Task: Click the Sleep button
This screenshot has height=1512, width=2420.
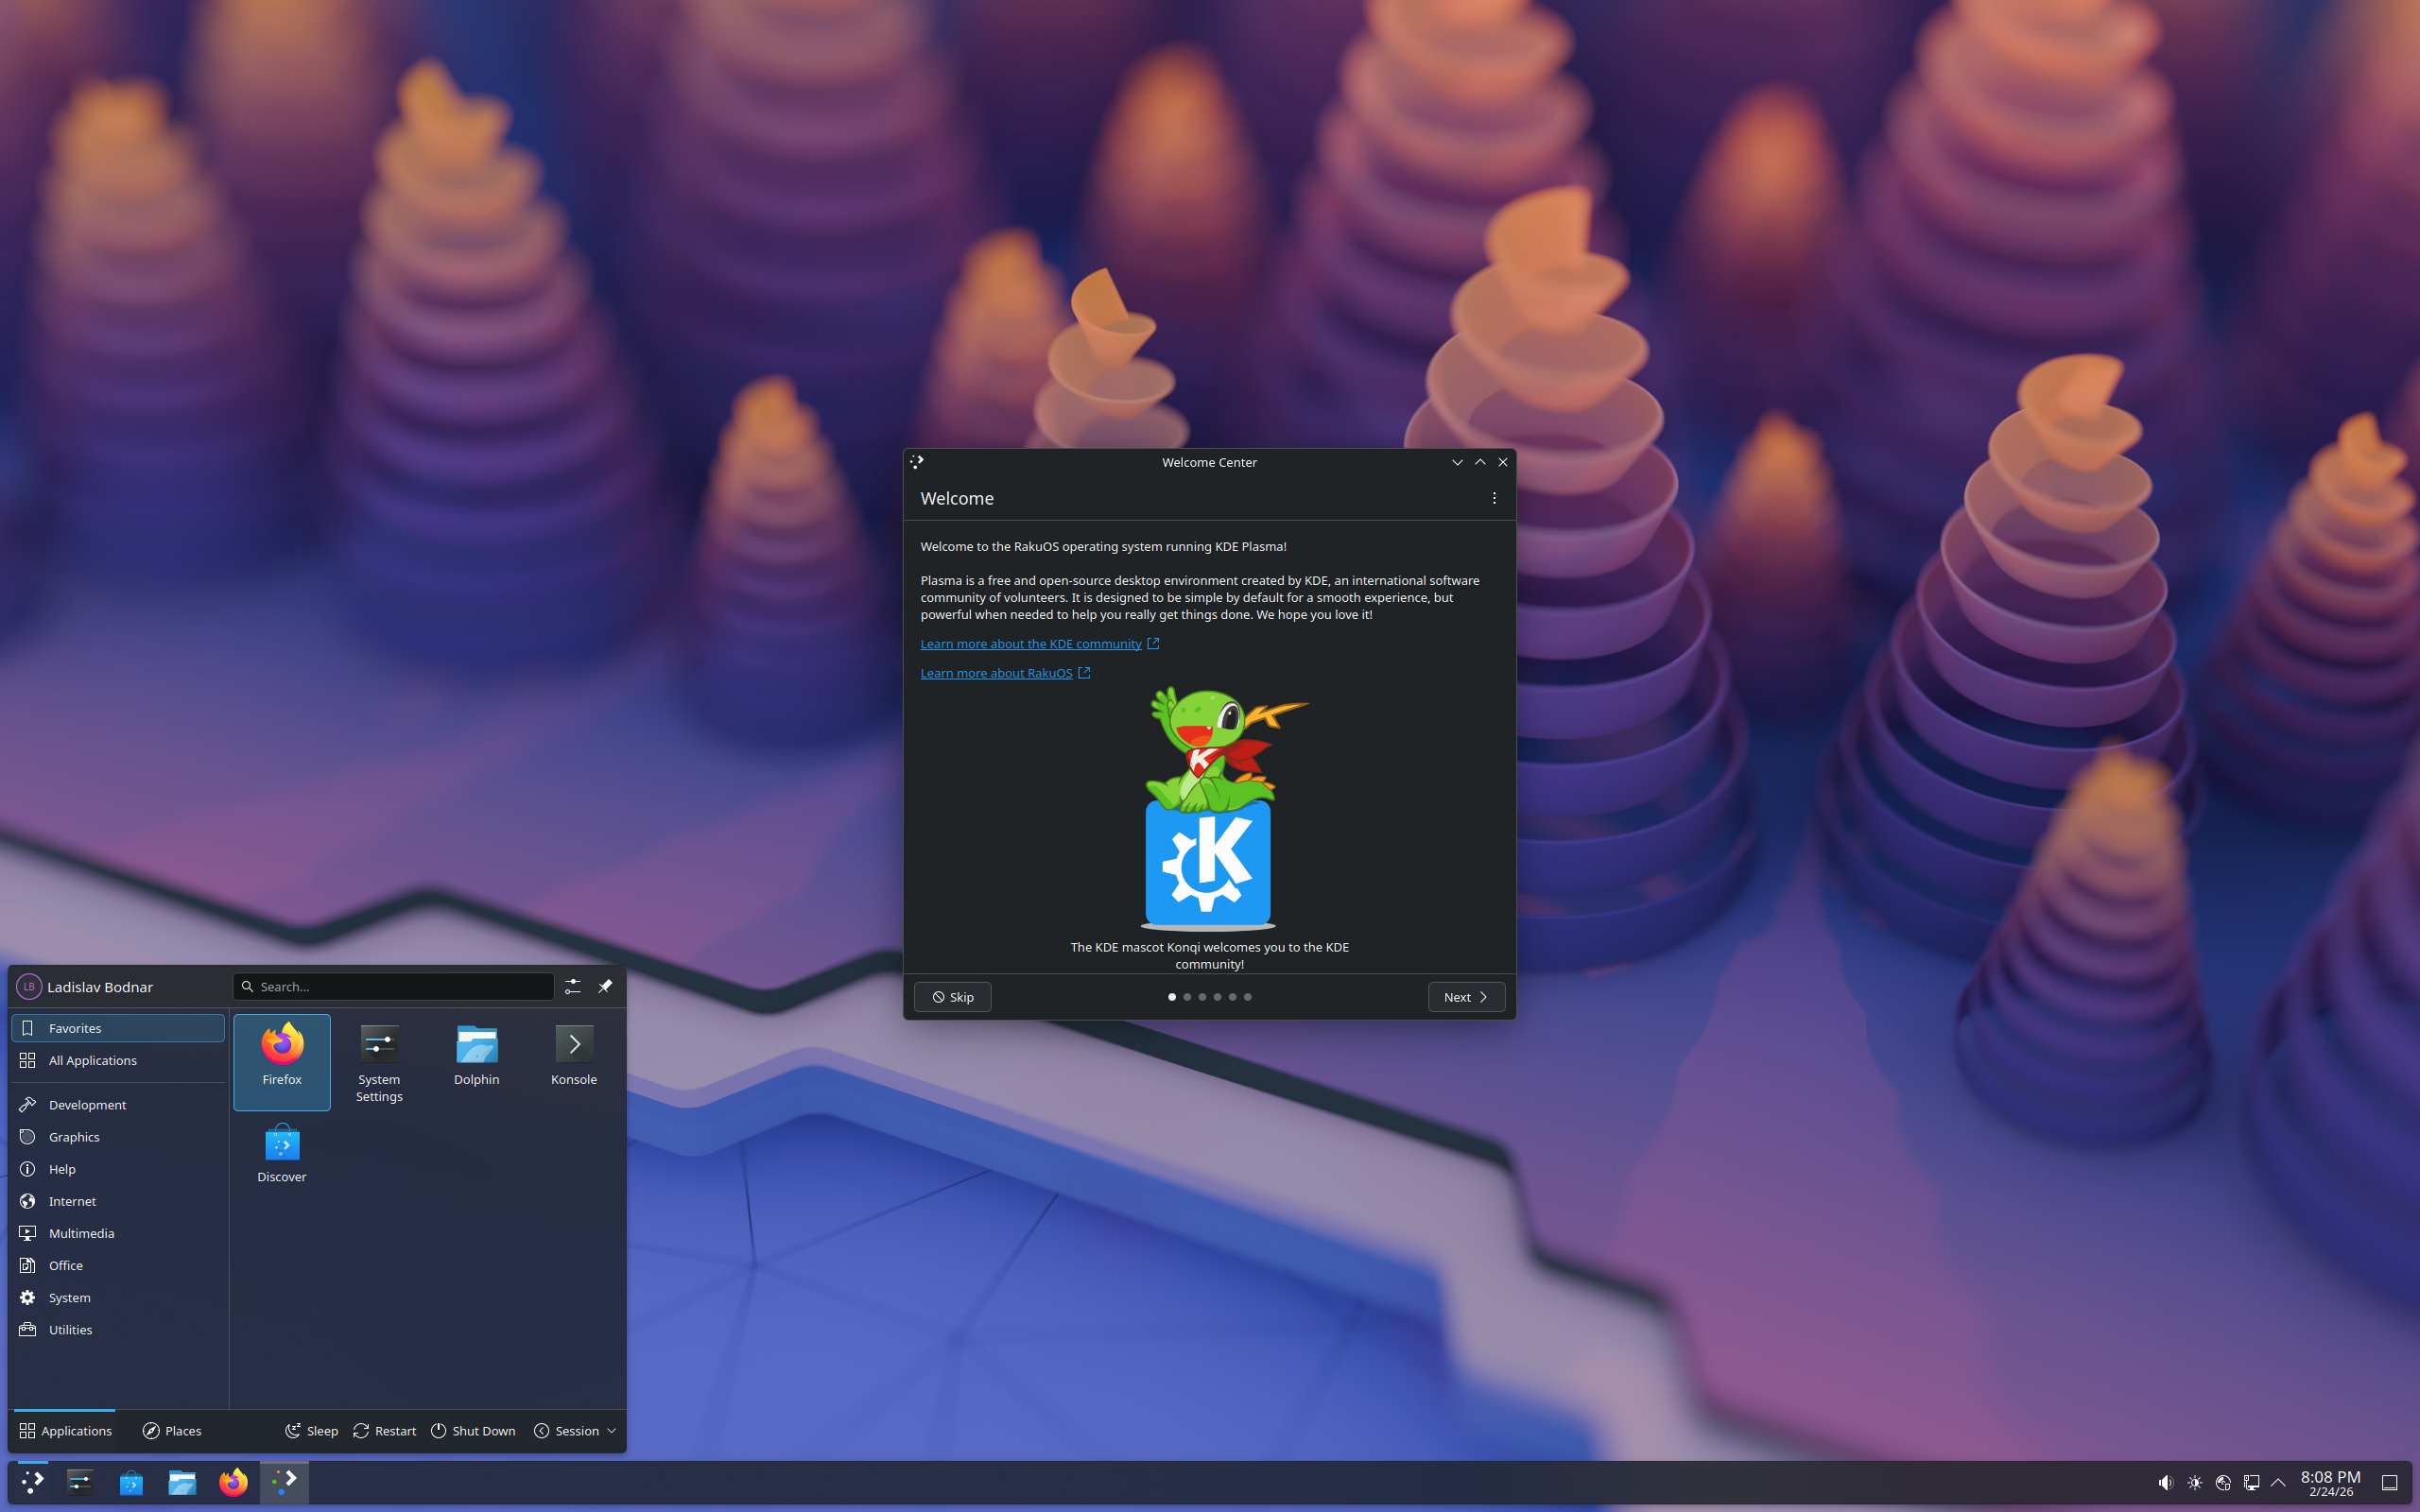Action: coord(311,1431)
